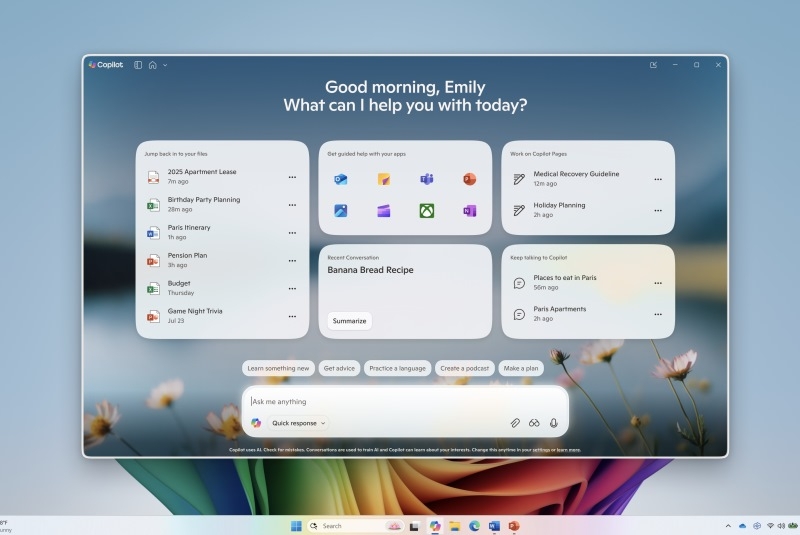Choose Create a podcast suggestion
This screenshot has width=800, height=535.
[x=464, y=368]
